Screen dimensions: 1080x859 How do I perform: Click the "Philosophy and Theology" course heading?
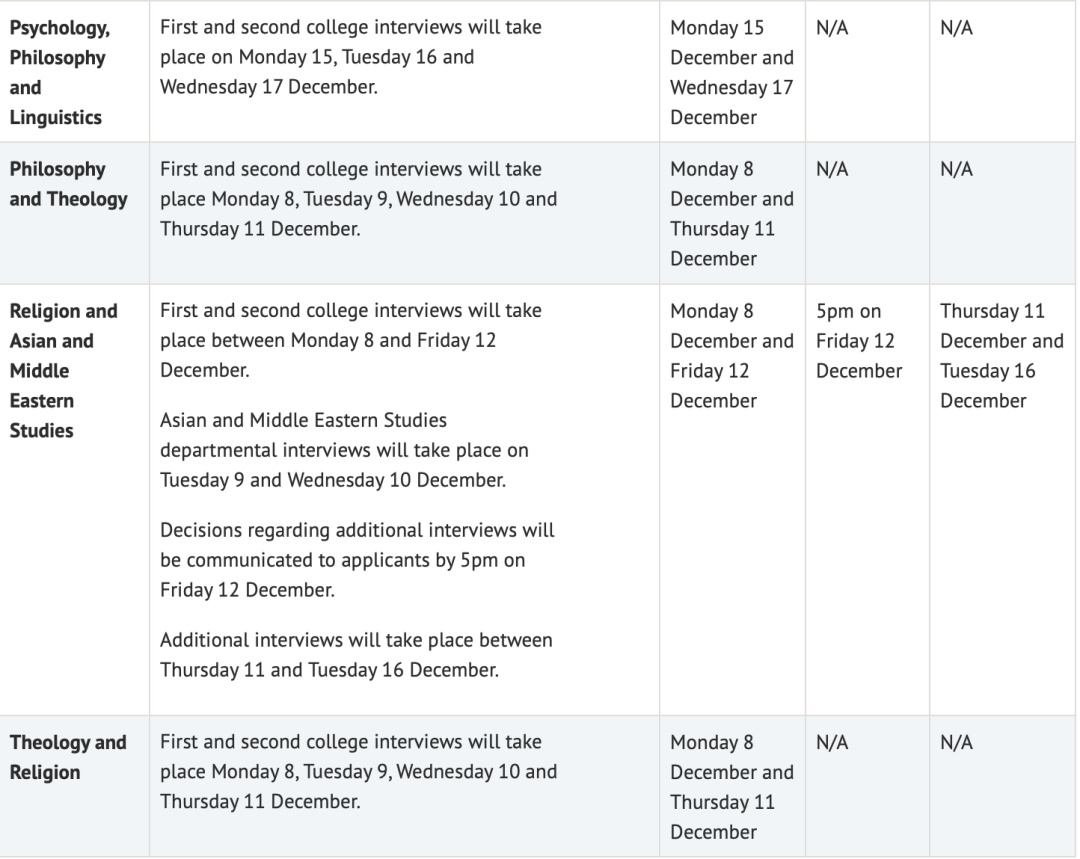pyautogui.click(x=68, y=184)
